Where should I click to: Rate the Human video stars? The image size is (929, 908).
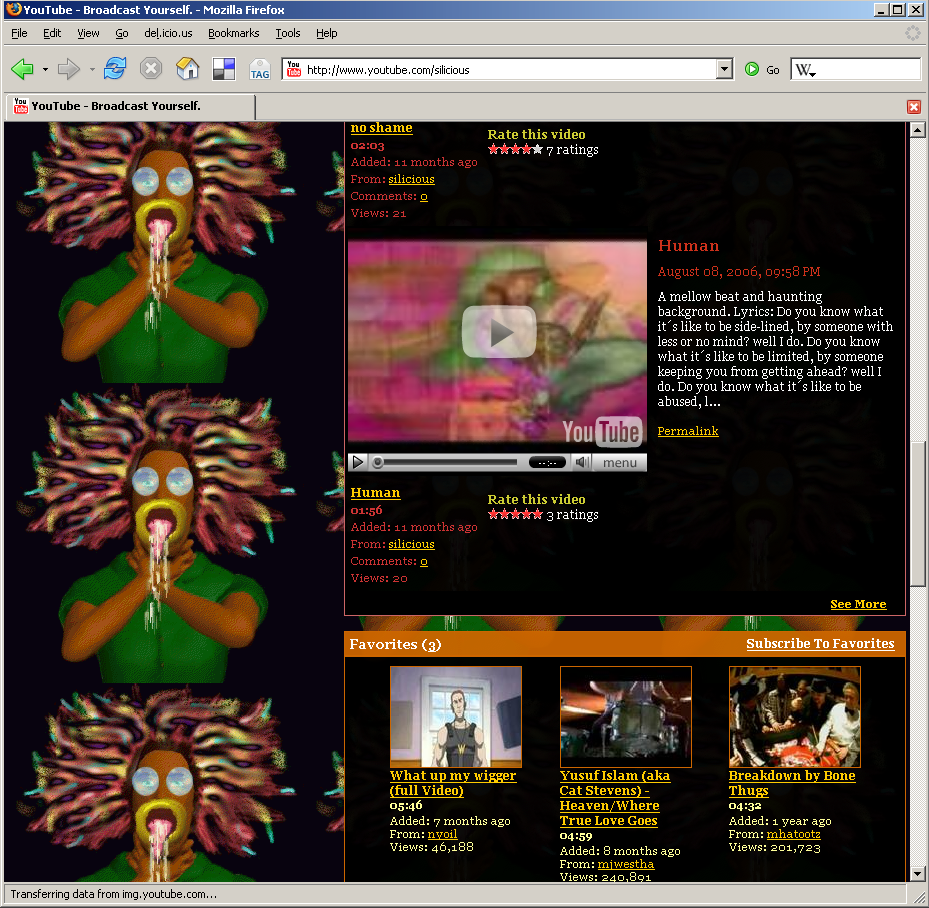coord(515,514)
